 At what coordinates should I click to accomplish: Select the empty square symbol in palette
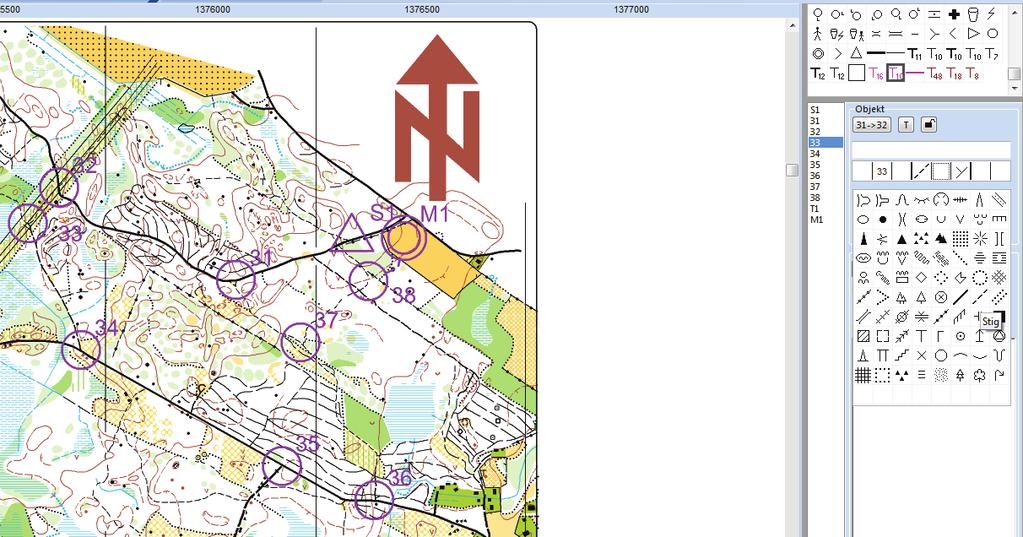[857, 72]
